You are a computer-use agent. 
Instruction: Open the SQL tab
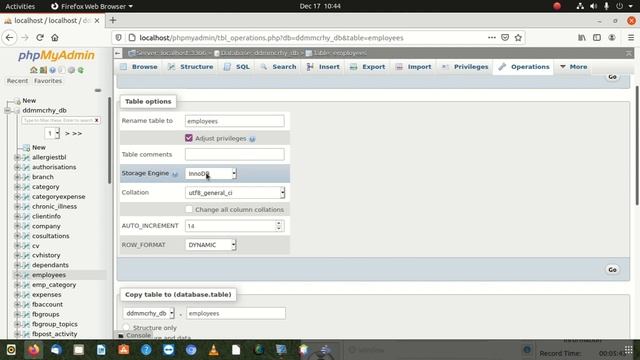(237, 67)
